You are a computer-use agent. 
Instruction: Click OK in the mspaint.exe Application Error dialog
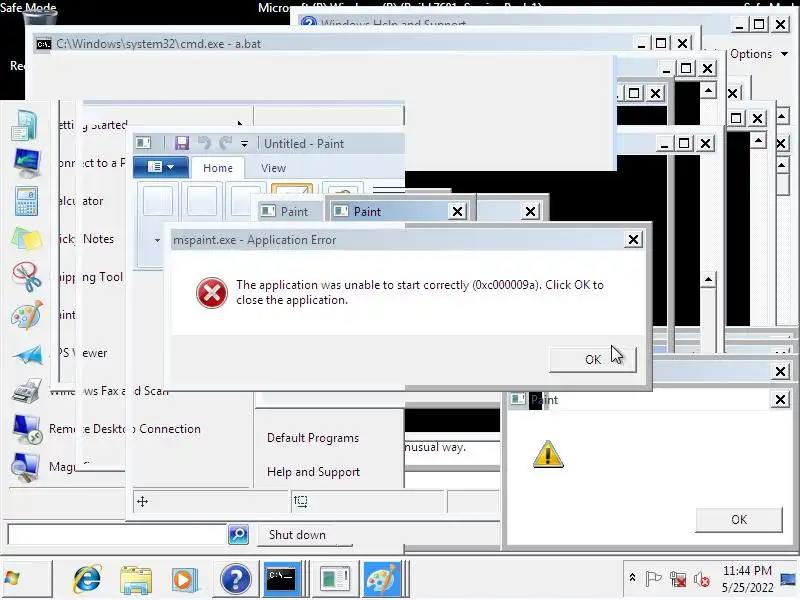coord(592,359)
